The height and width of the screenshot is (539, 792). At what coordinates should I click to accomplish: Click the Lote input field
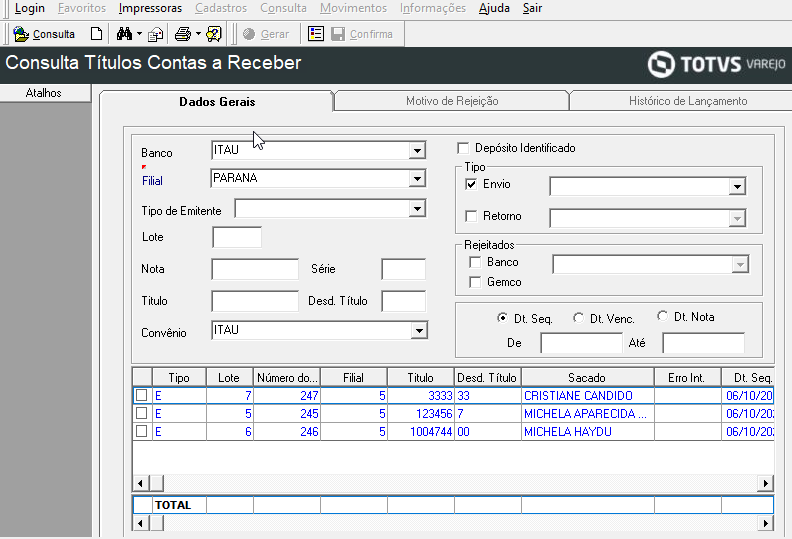pos(237,237)
